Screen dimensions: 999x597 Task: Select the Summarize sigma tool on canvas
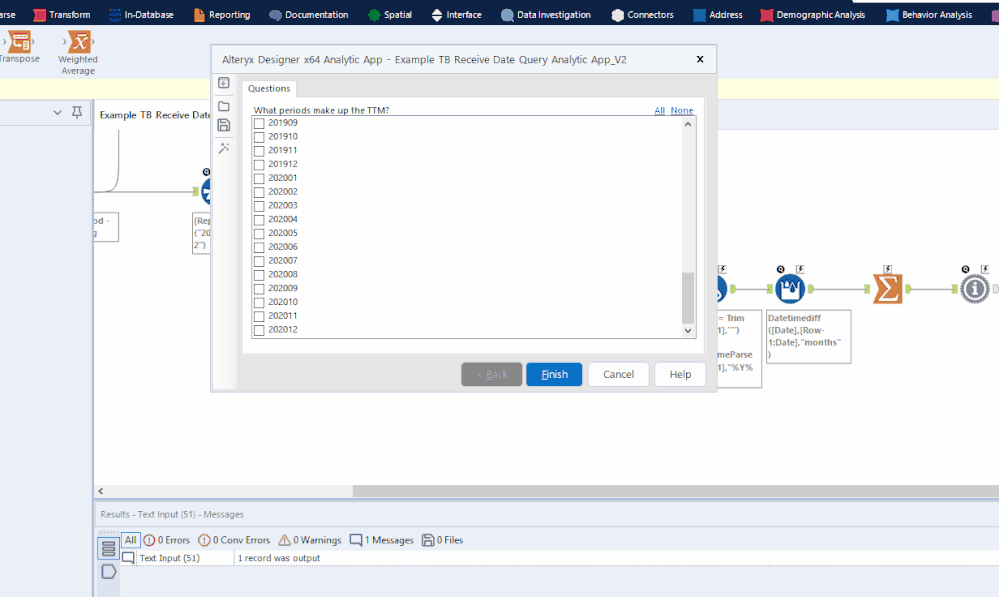[x=888, y=289]
